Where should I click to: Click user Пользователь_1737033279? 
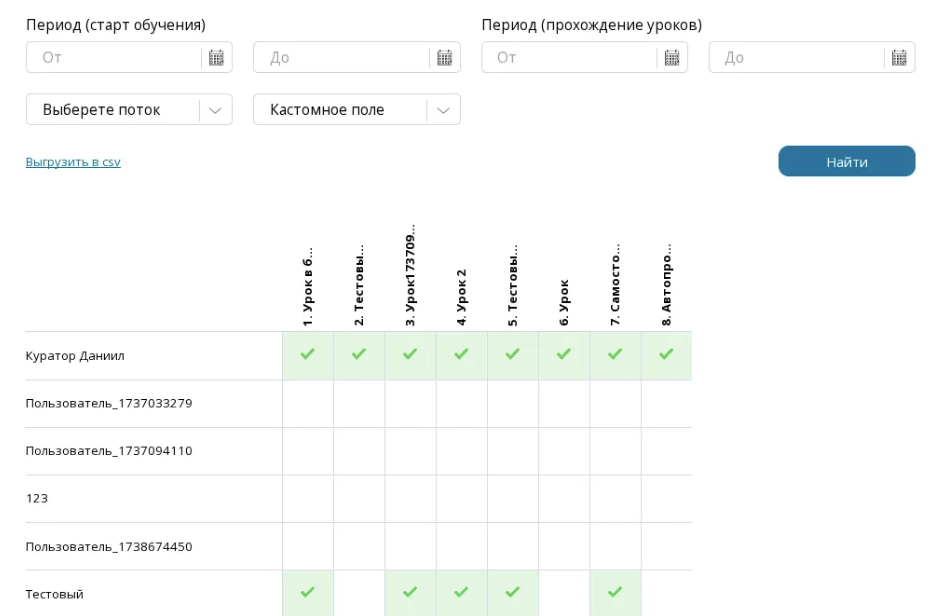[109, 403]
